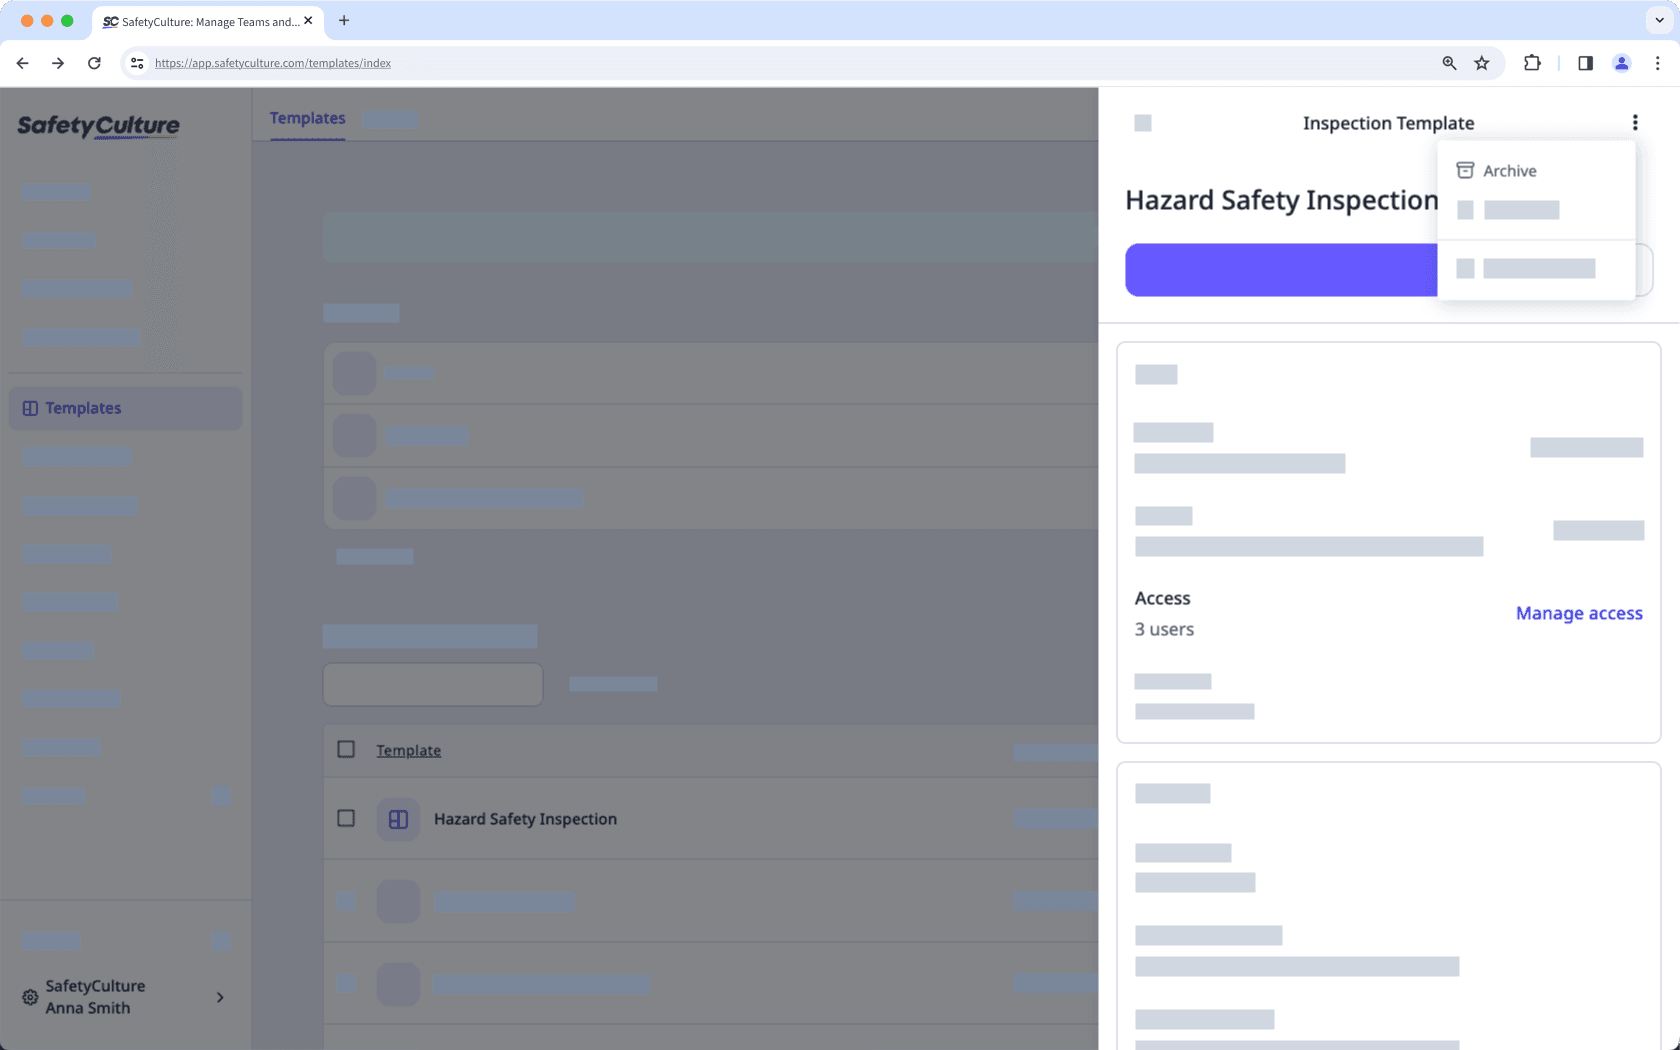Tick the checkbox below the Hazard Safety row
The width and height of the screenshot is (1680, 1050).
point(346,901)
